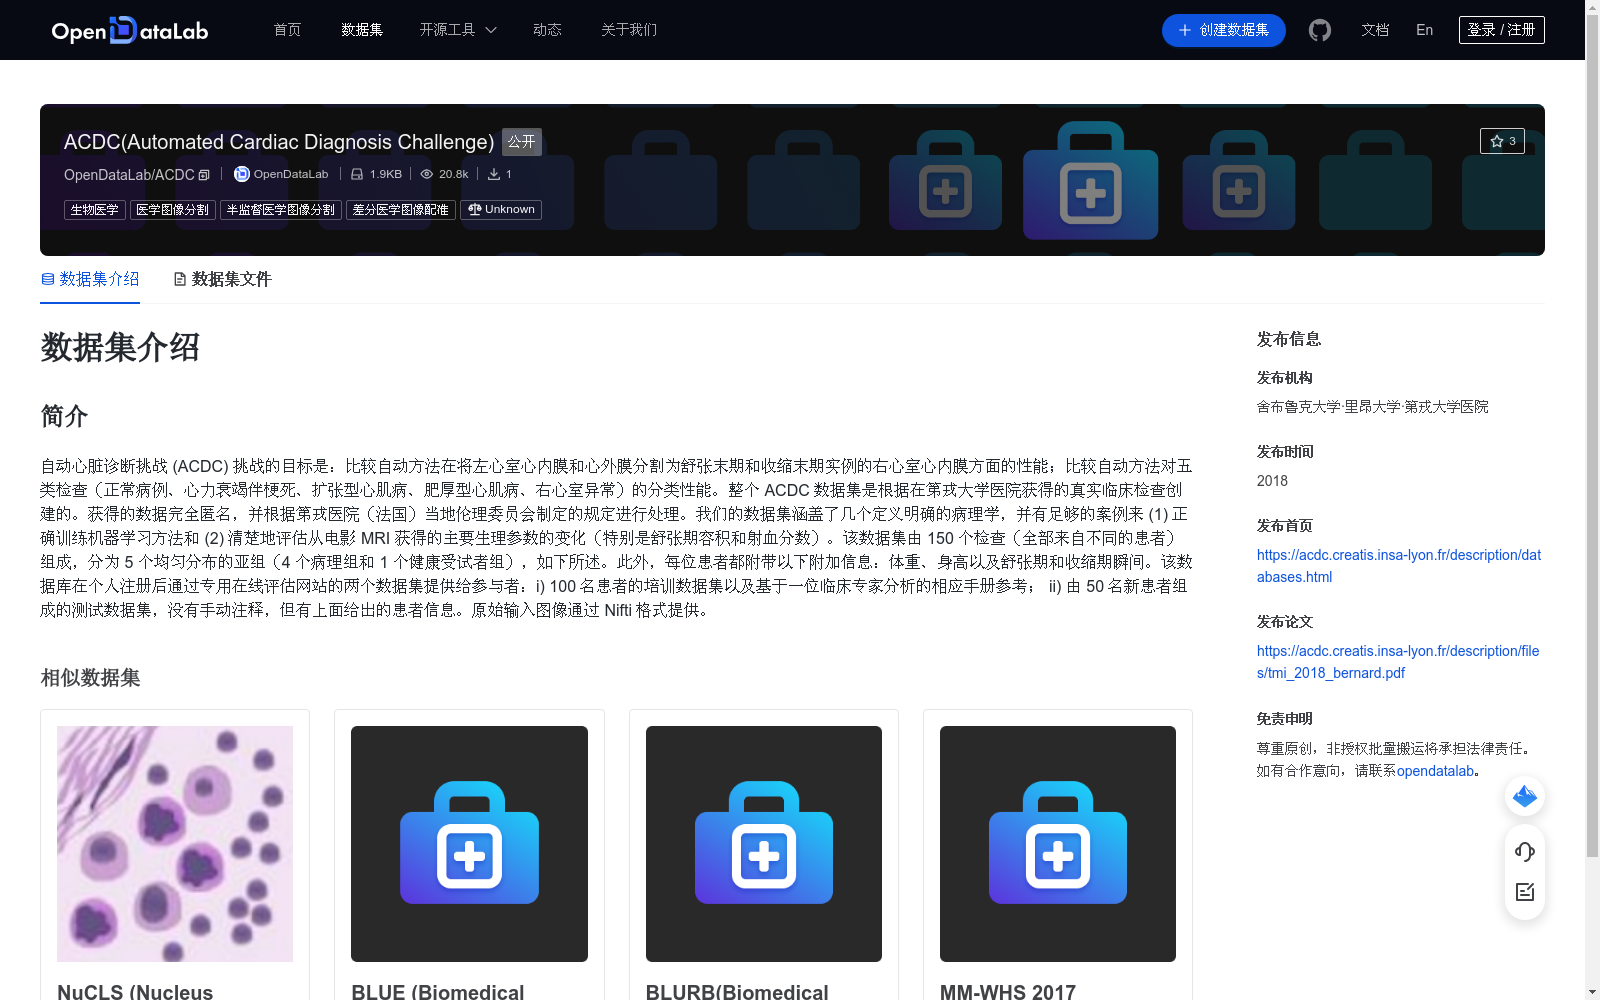Click the opendatalab contact link
1600x1000 pixels.
pos(1435,771)
